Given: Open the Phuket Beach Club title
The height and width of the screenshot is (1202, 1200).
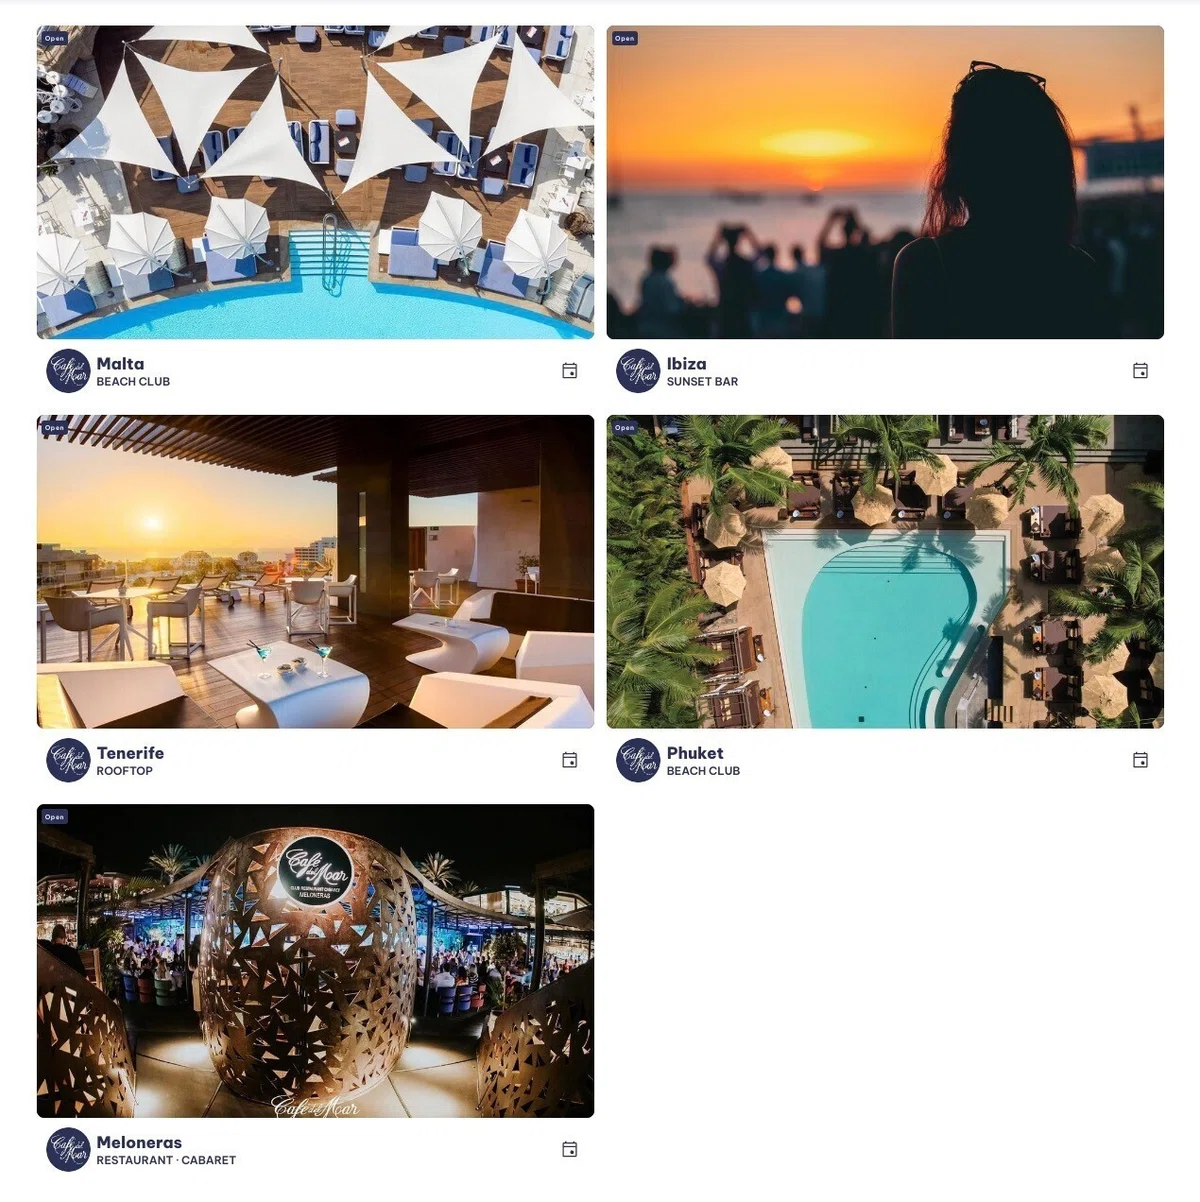Looking at the screenshot, I should coord(703,760).
